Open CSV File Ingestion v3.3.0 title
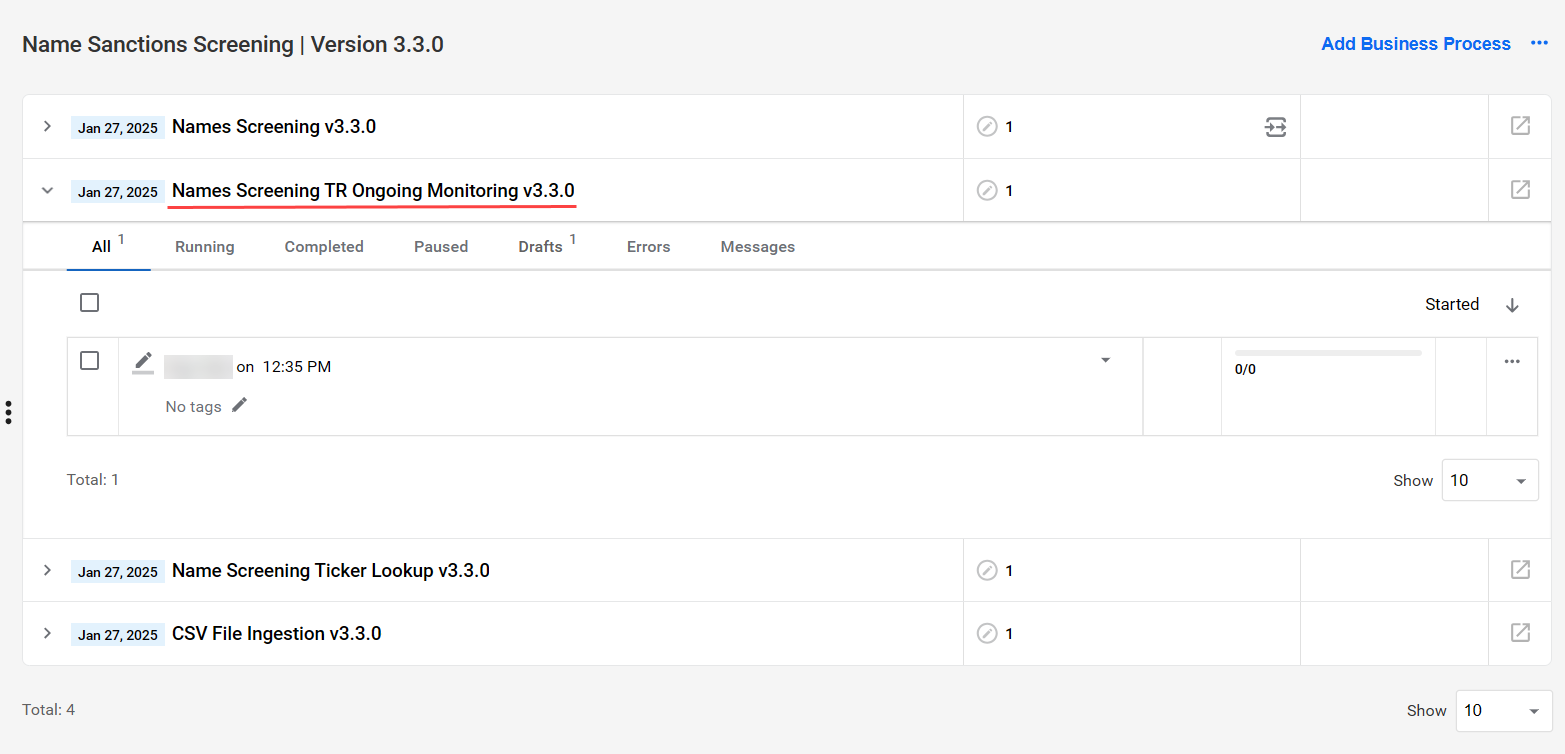 [277, 633]
